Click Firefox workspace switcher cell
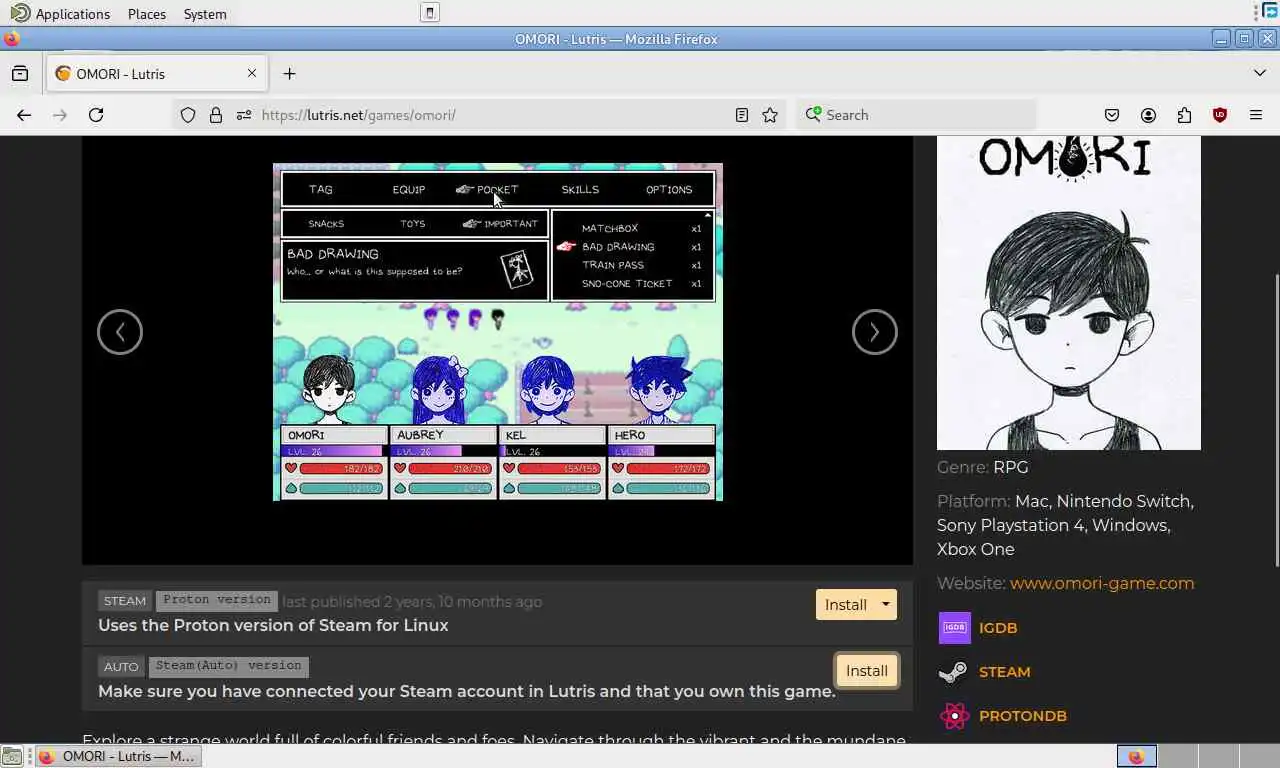 point(1137,756)
